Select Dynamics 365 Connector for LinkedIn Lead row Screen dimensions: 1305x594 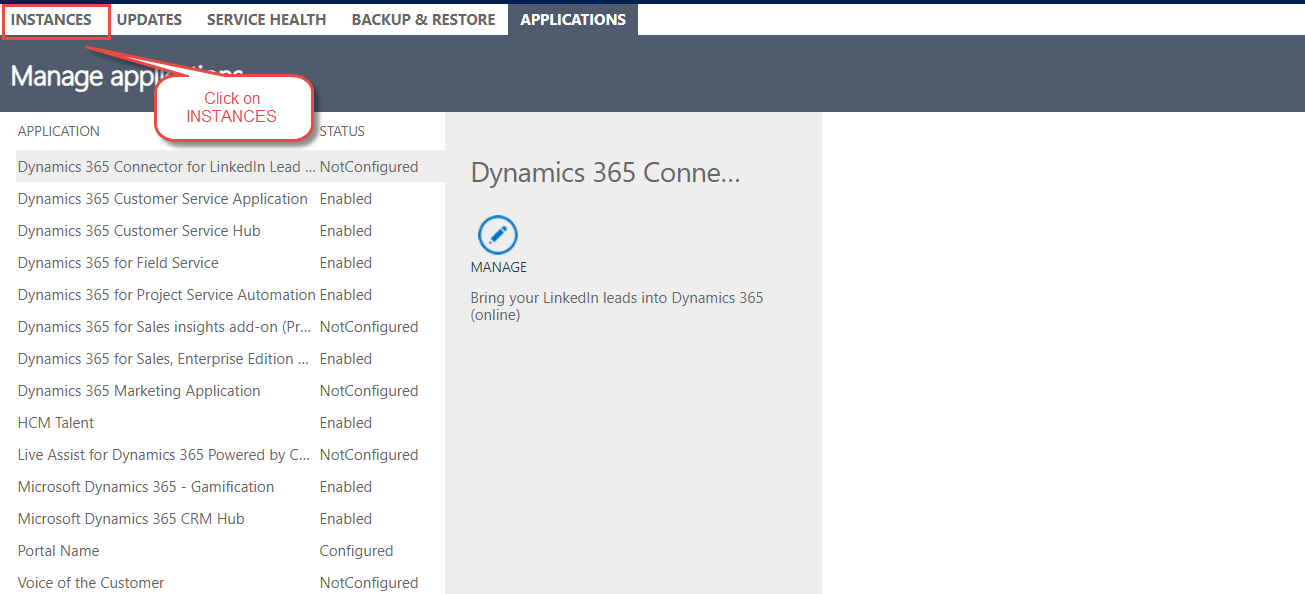(x=230, y=167)
